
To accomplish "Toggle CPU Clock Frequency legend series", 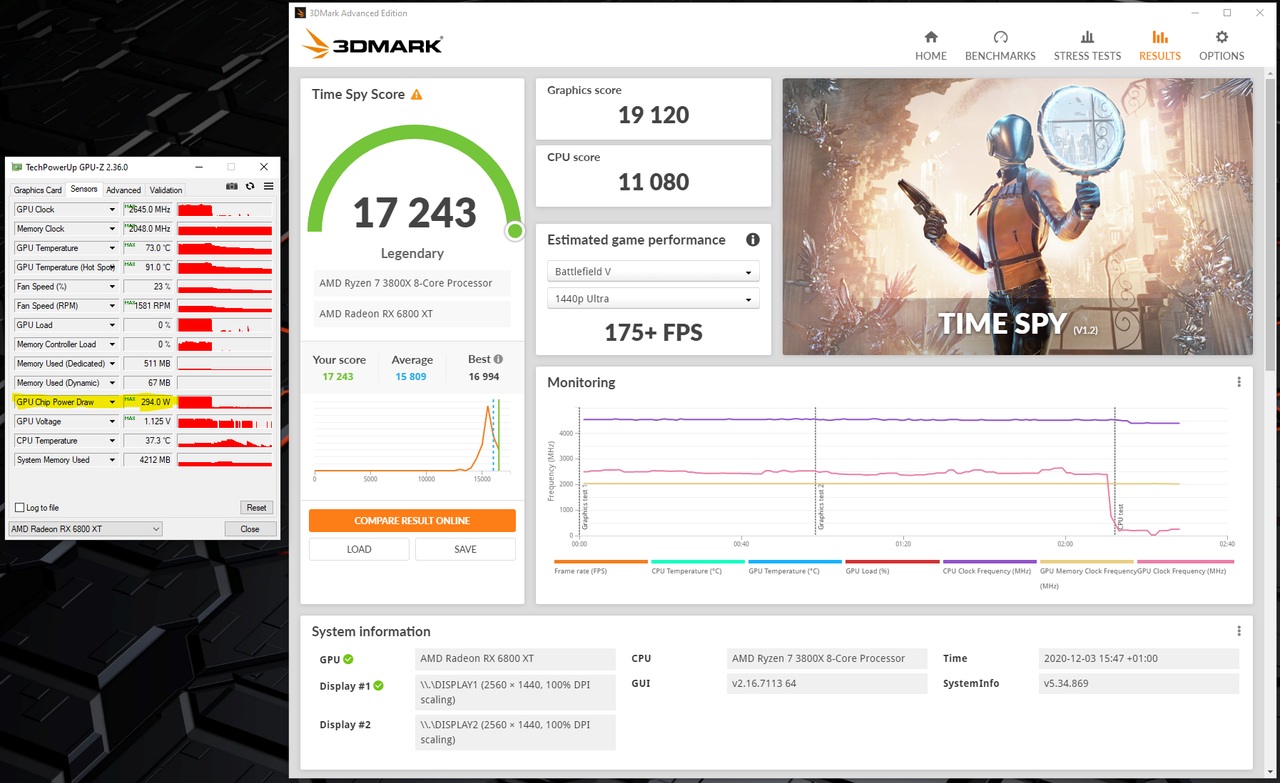I will pyautogui.click(x=988, y=567).
